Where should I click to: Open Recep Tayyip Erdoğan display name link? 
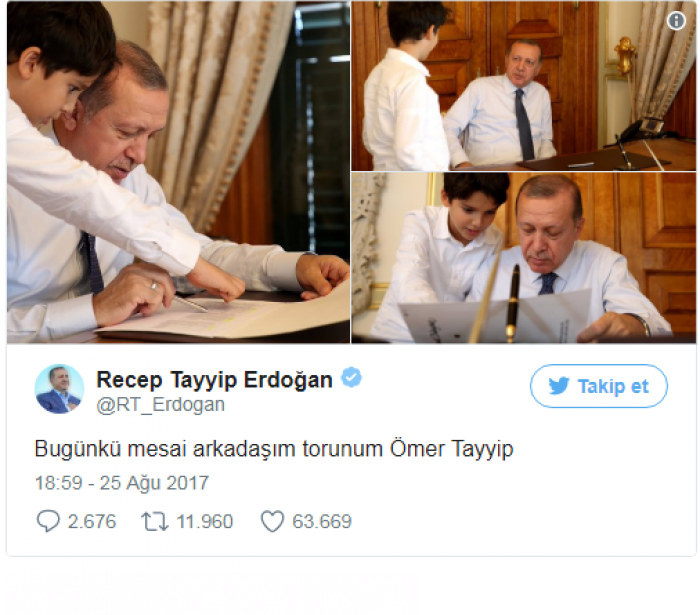click(214, 380)
